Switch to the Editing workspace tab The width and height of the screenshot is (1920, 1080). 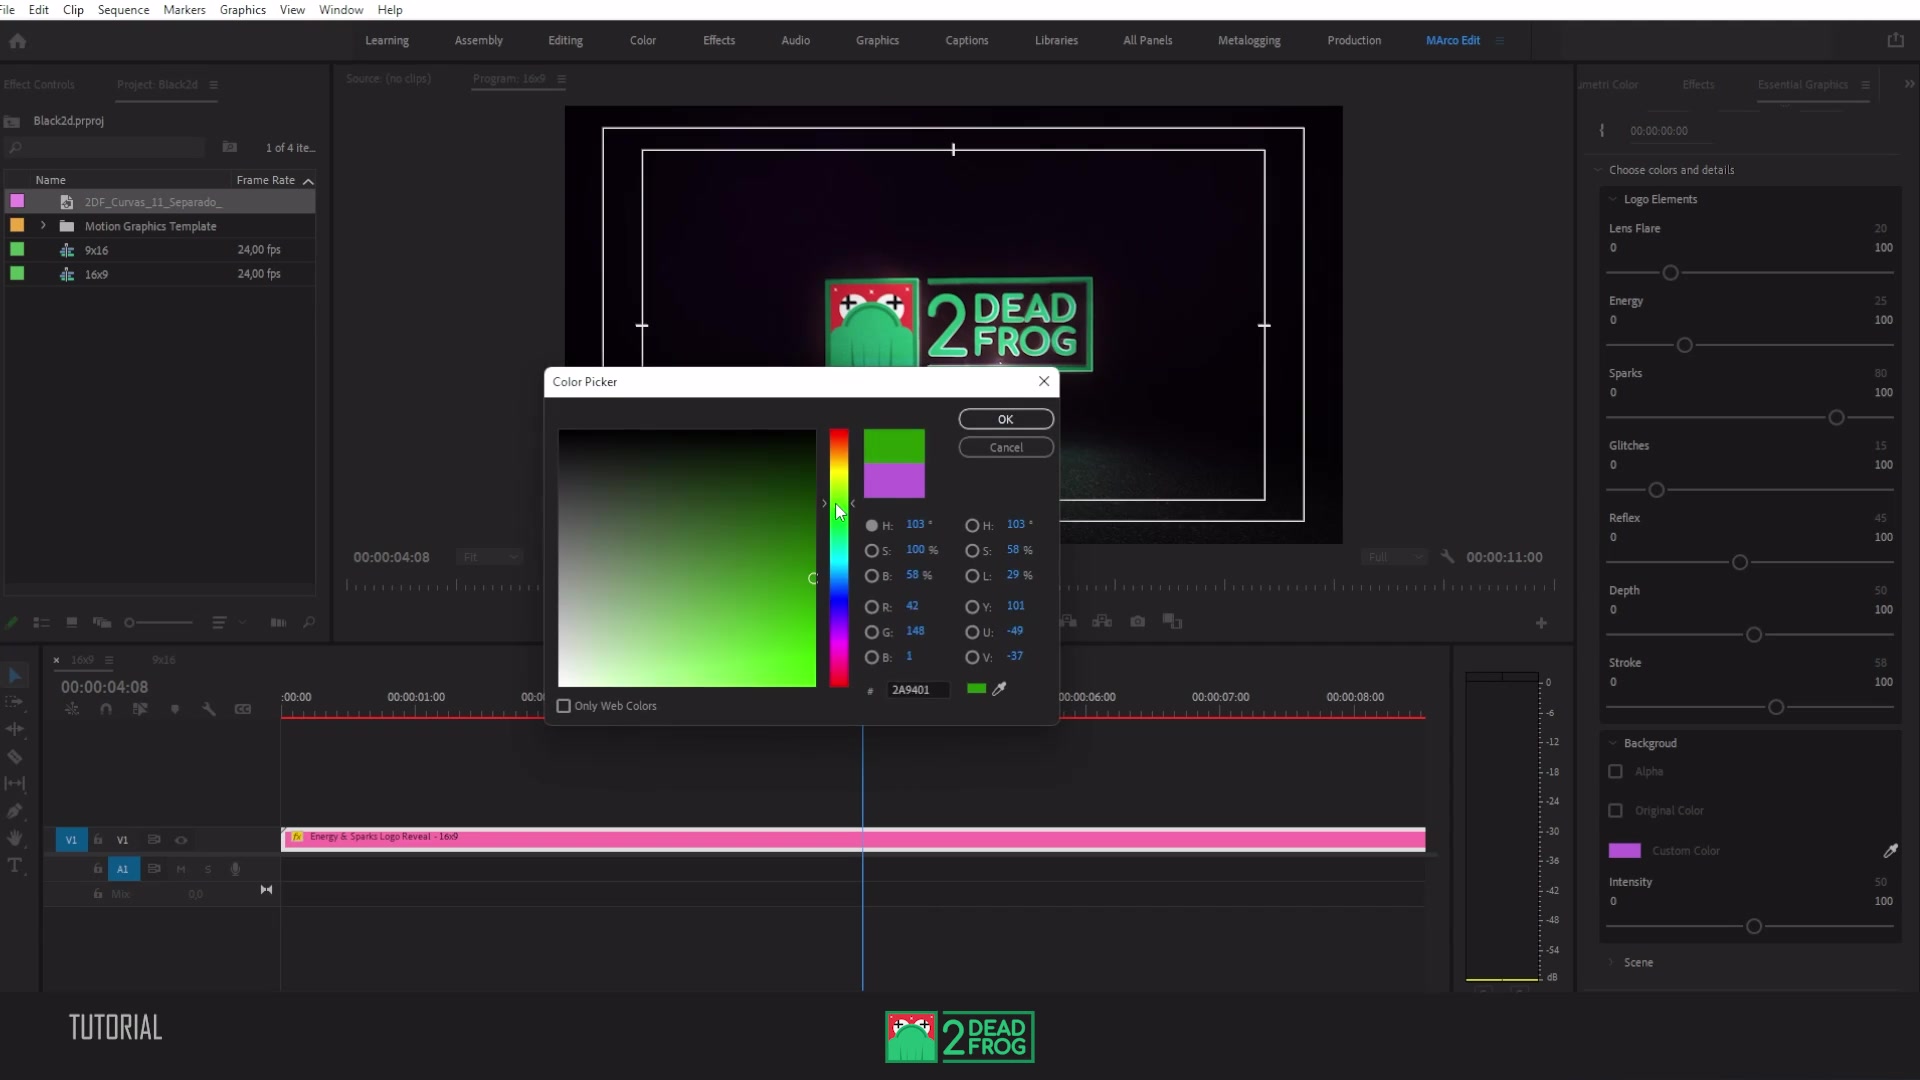click(x=565, y=40)
